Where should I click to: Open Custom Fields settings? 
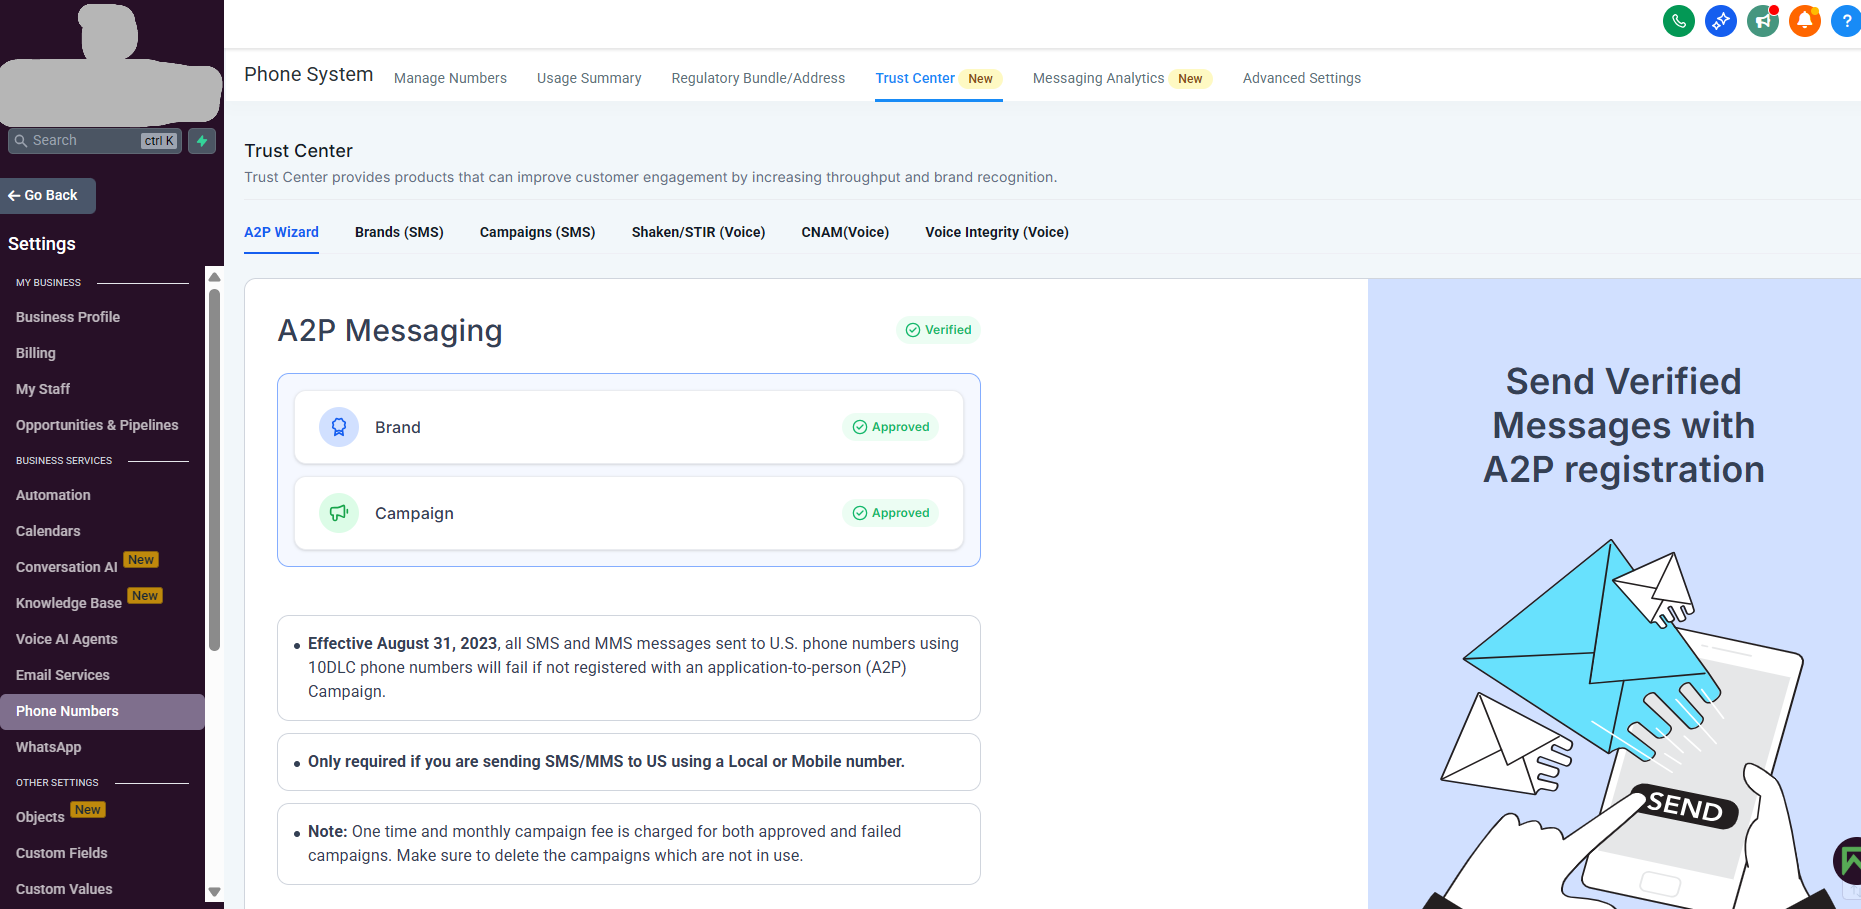(62, 853)
